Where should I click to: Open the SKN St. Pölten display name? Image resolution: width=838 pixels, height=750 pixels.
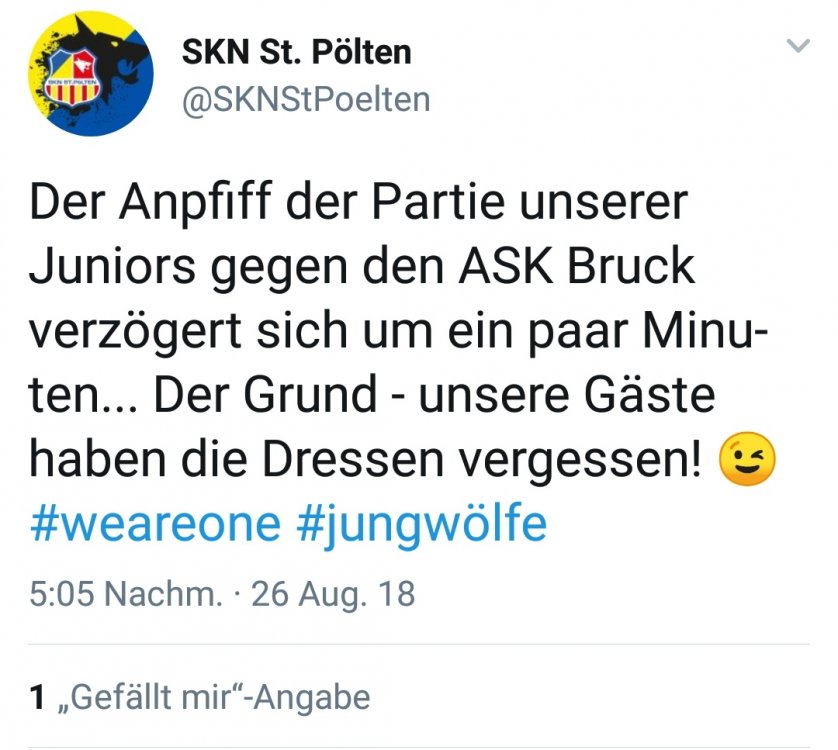[x=297, y=52]
